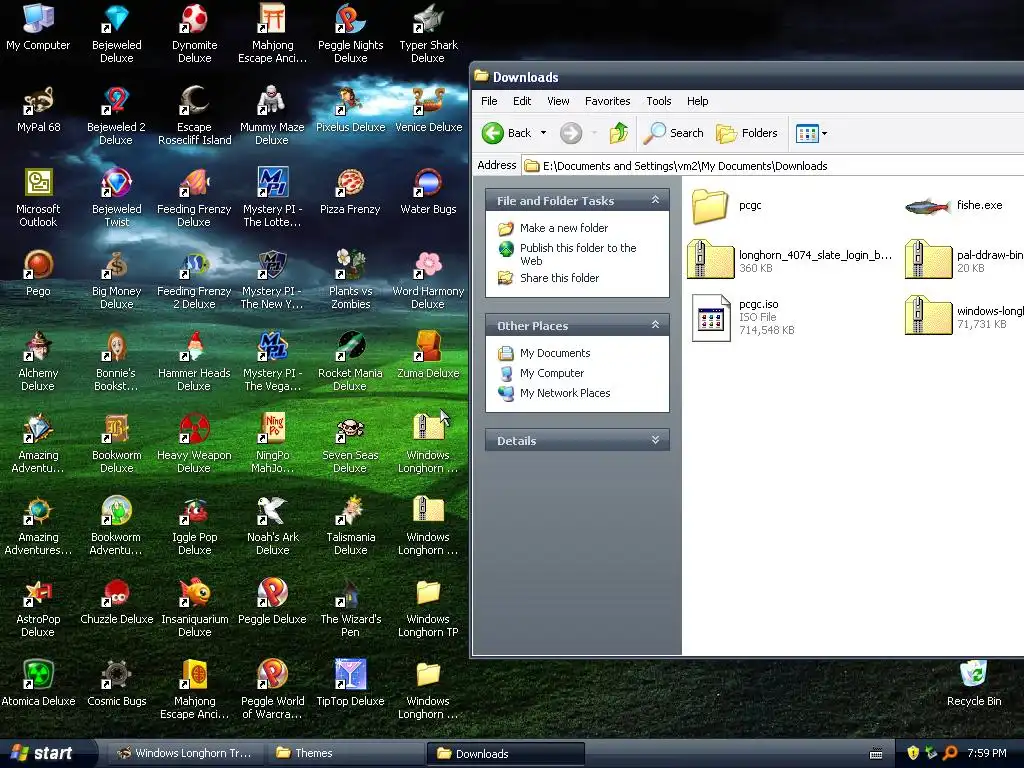Screen dimensions: 1024x768
Task: Select the pcgc.iso file
Action: pos(743,317)
